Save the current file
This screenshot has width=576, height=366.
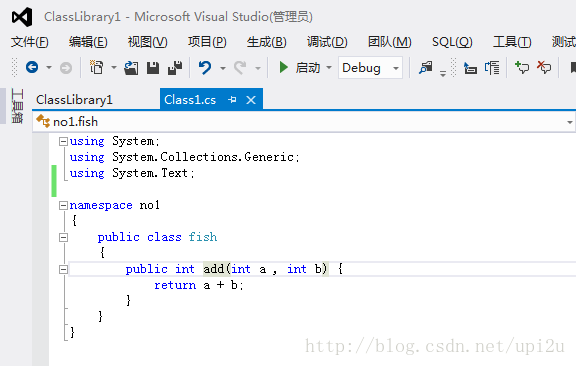153,68
